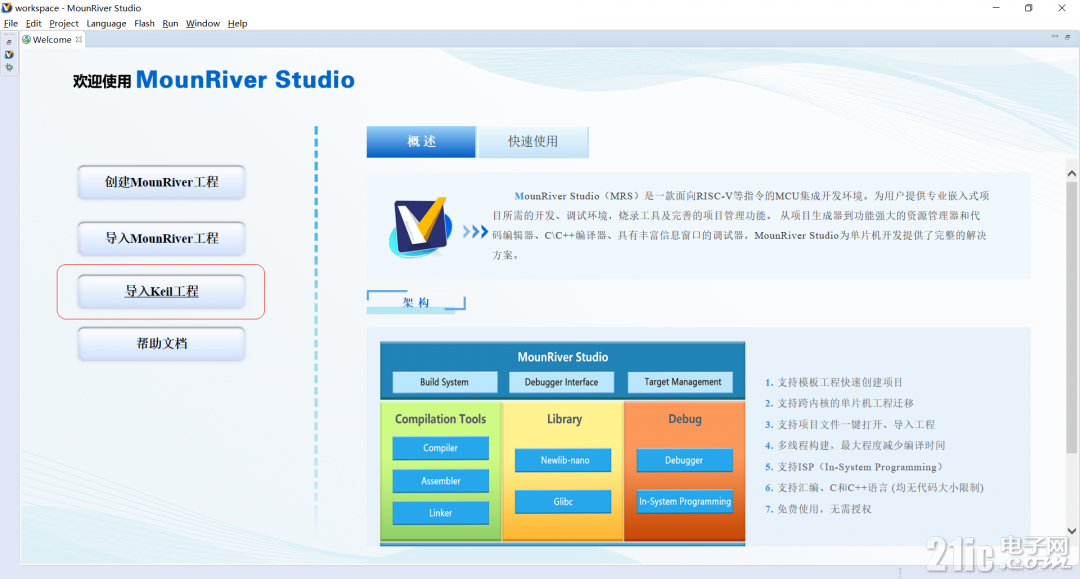Click feature item 7 免费使用，无需授权

(x=818, y=509)
